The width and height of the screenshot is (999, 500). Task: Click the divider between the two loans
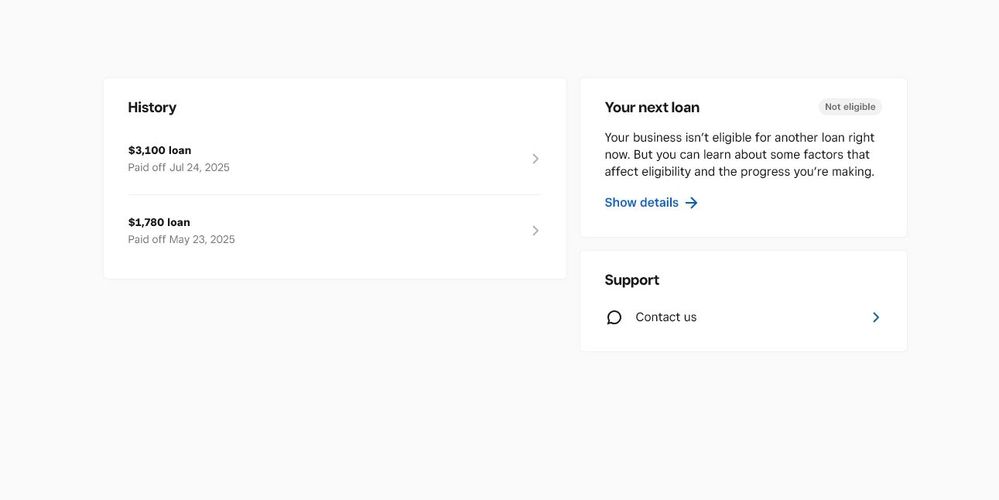pos(334,195)
